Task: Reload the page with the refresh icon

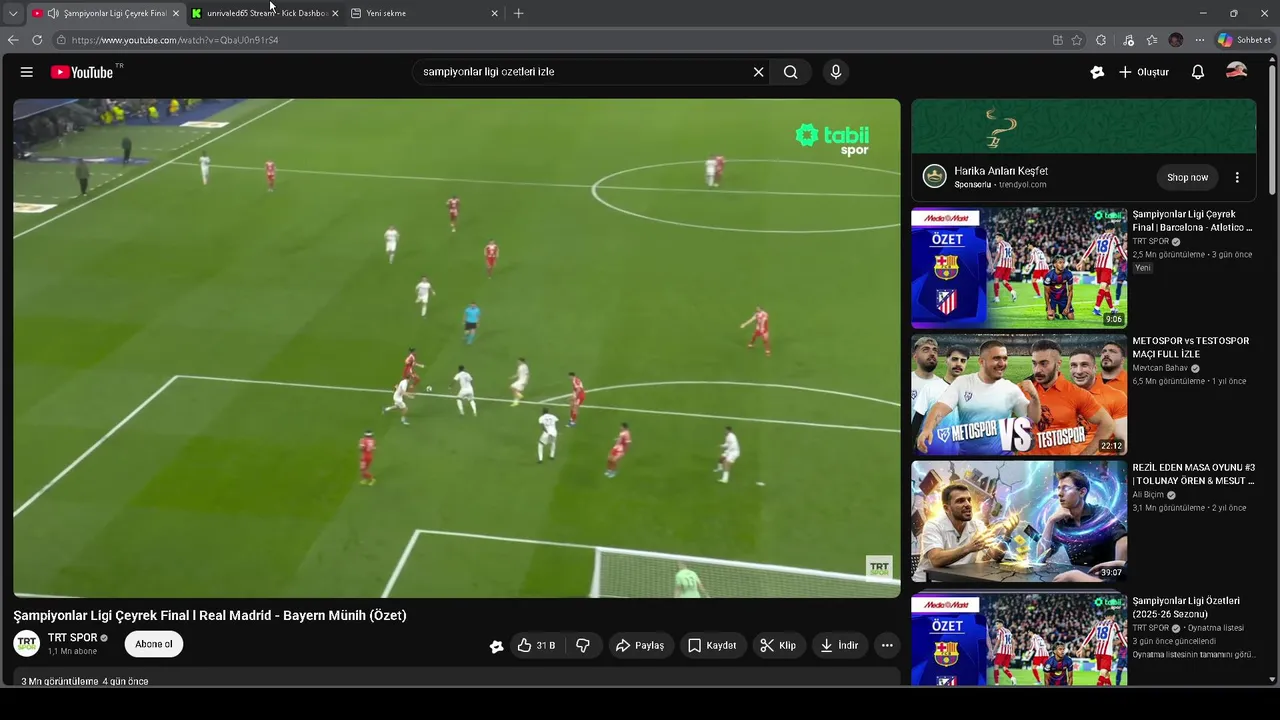Action: (37, 40)
